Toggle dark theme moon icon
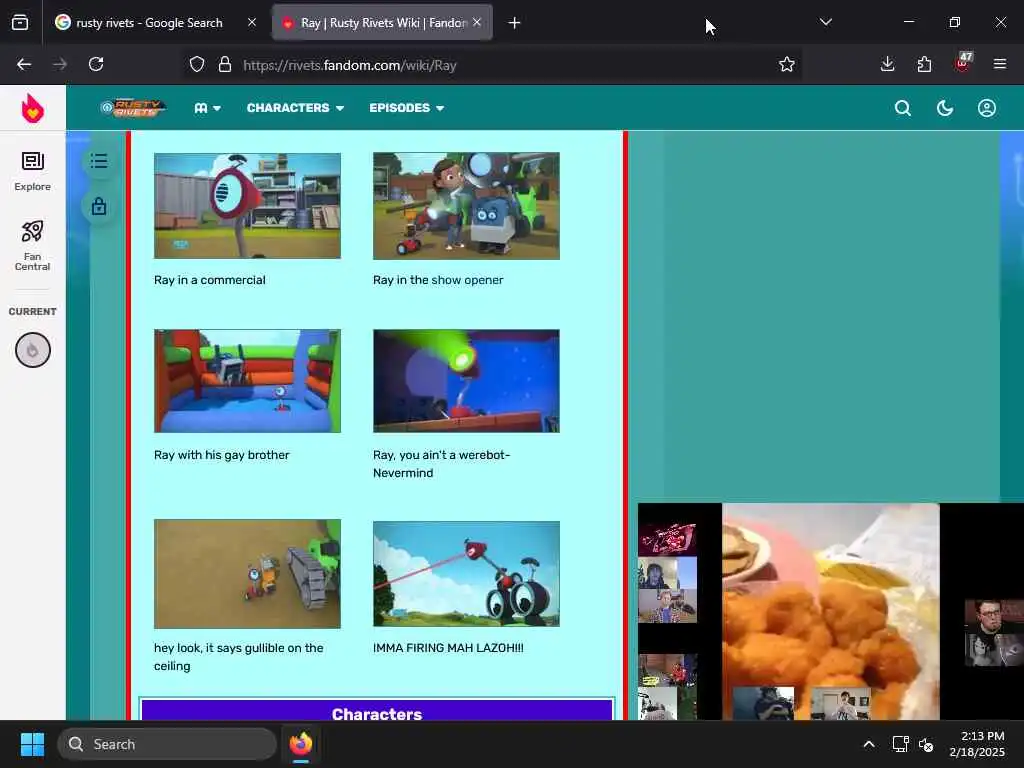The height and width of the screenshot is (768, 1024). pos(944,108)
